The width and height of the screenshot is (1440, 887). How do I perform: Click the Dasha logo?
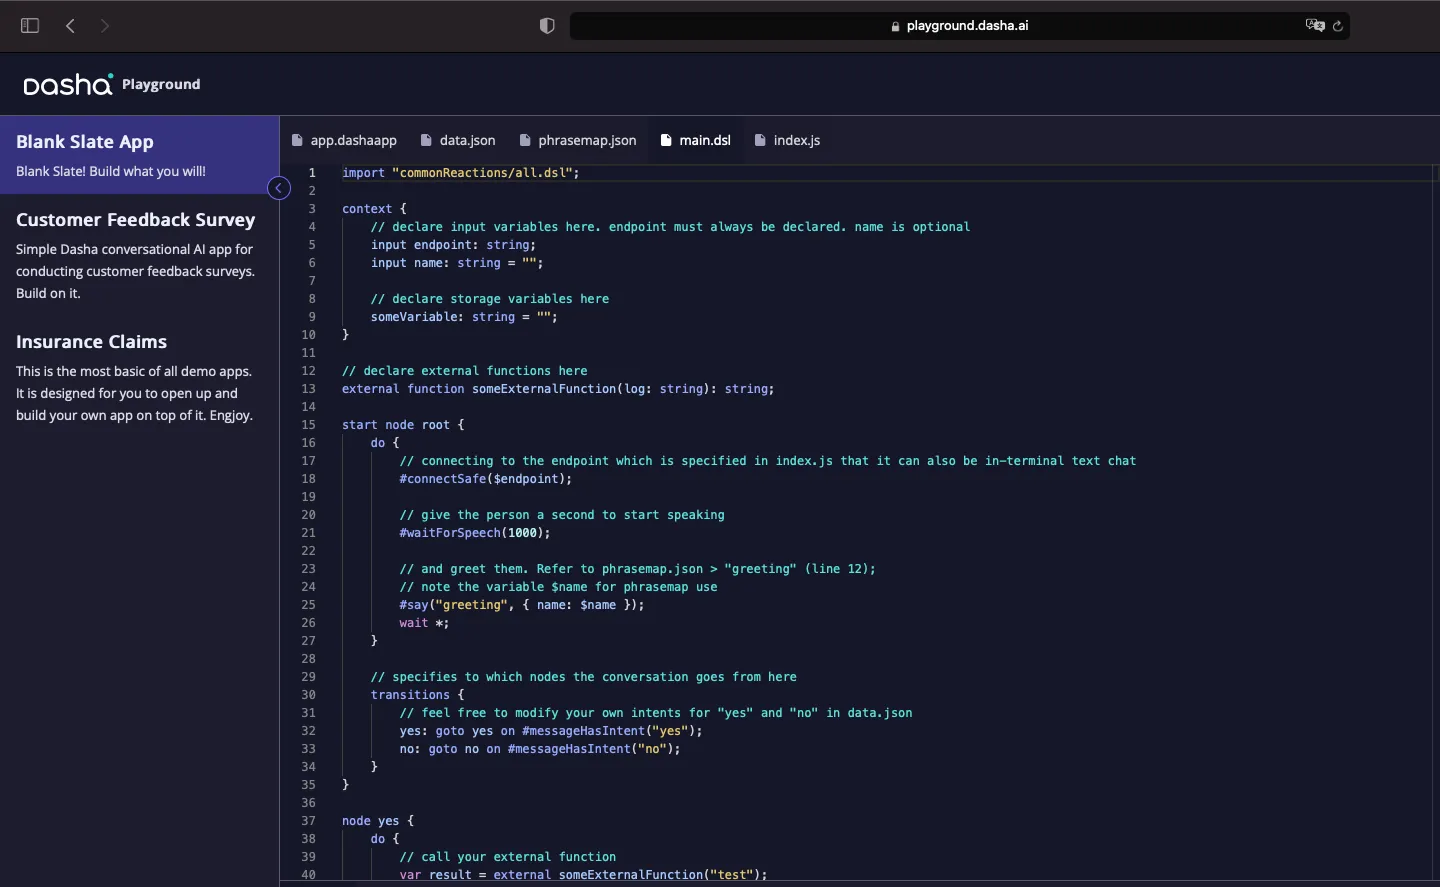68,84
